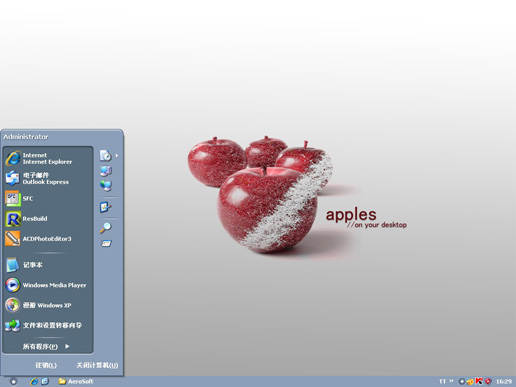Expand the recent documents arrow
The image size is (516, 387).
click(117, 155)
